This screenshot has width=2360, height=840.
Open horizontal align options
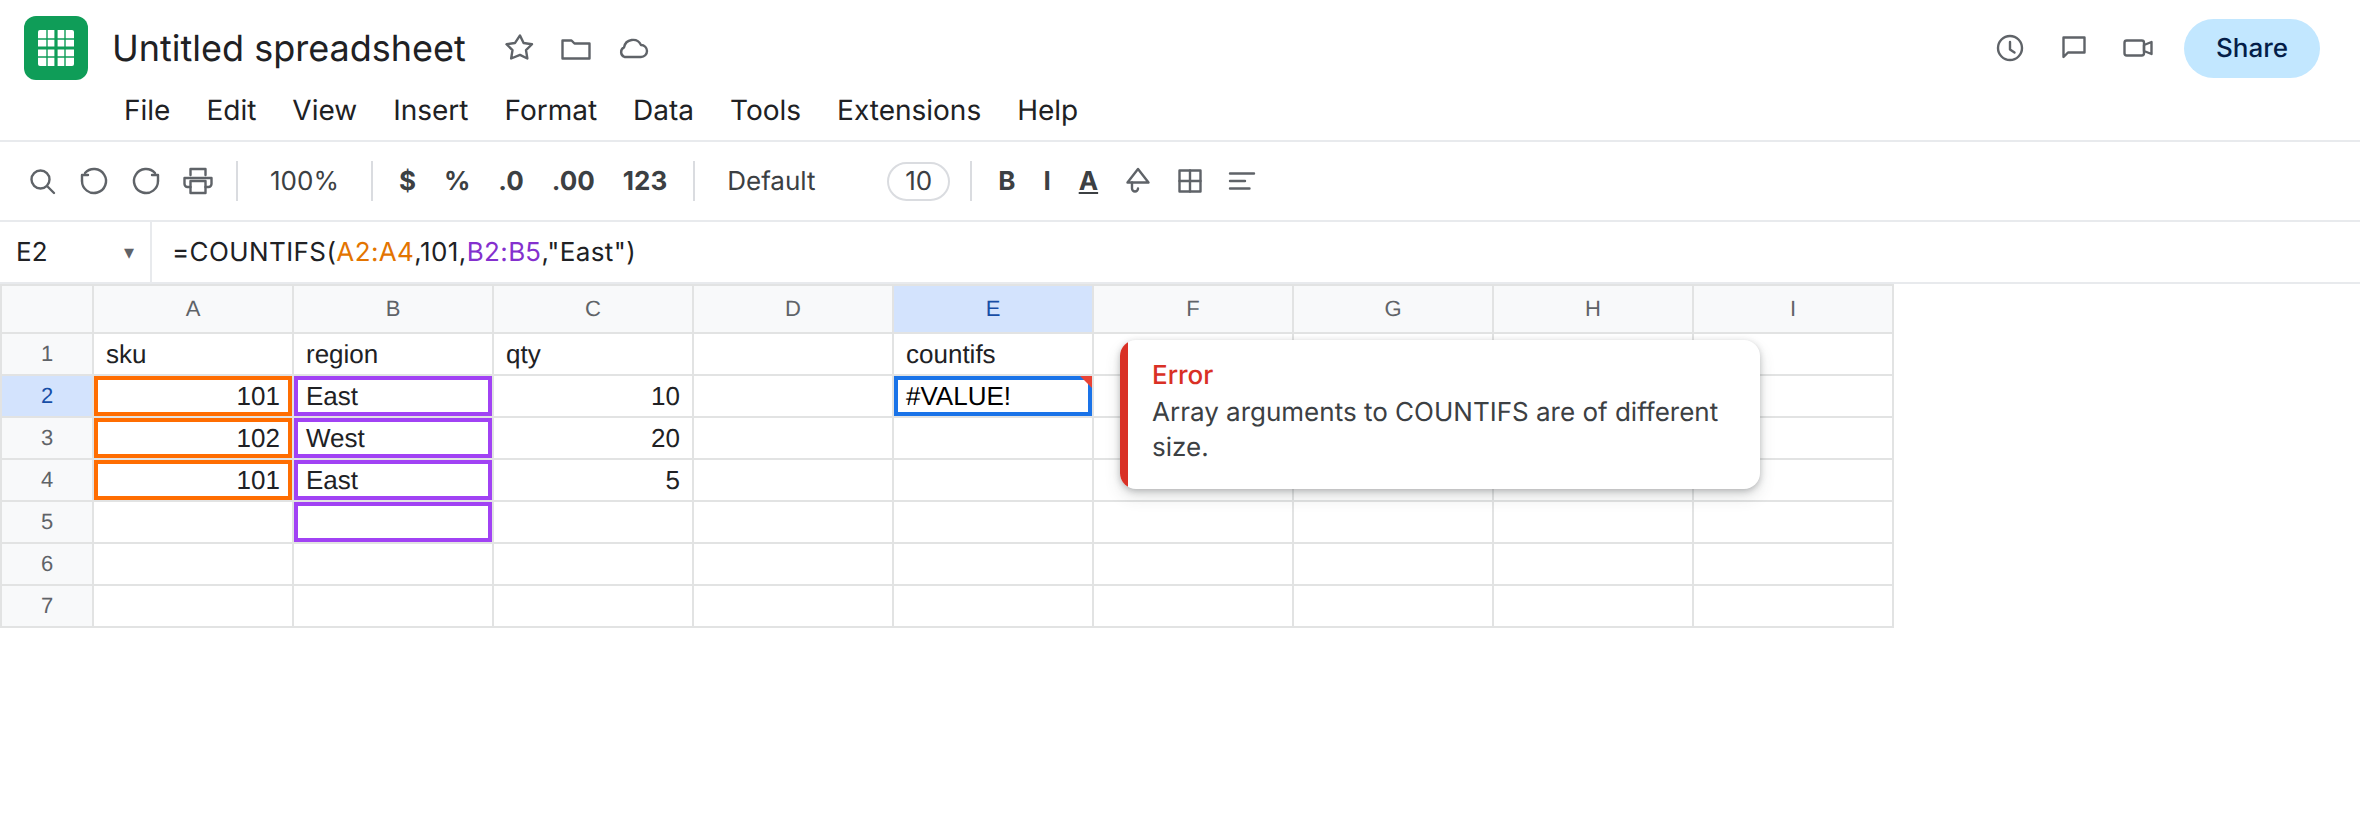point(1241,181)
